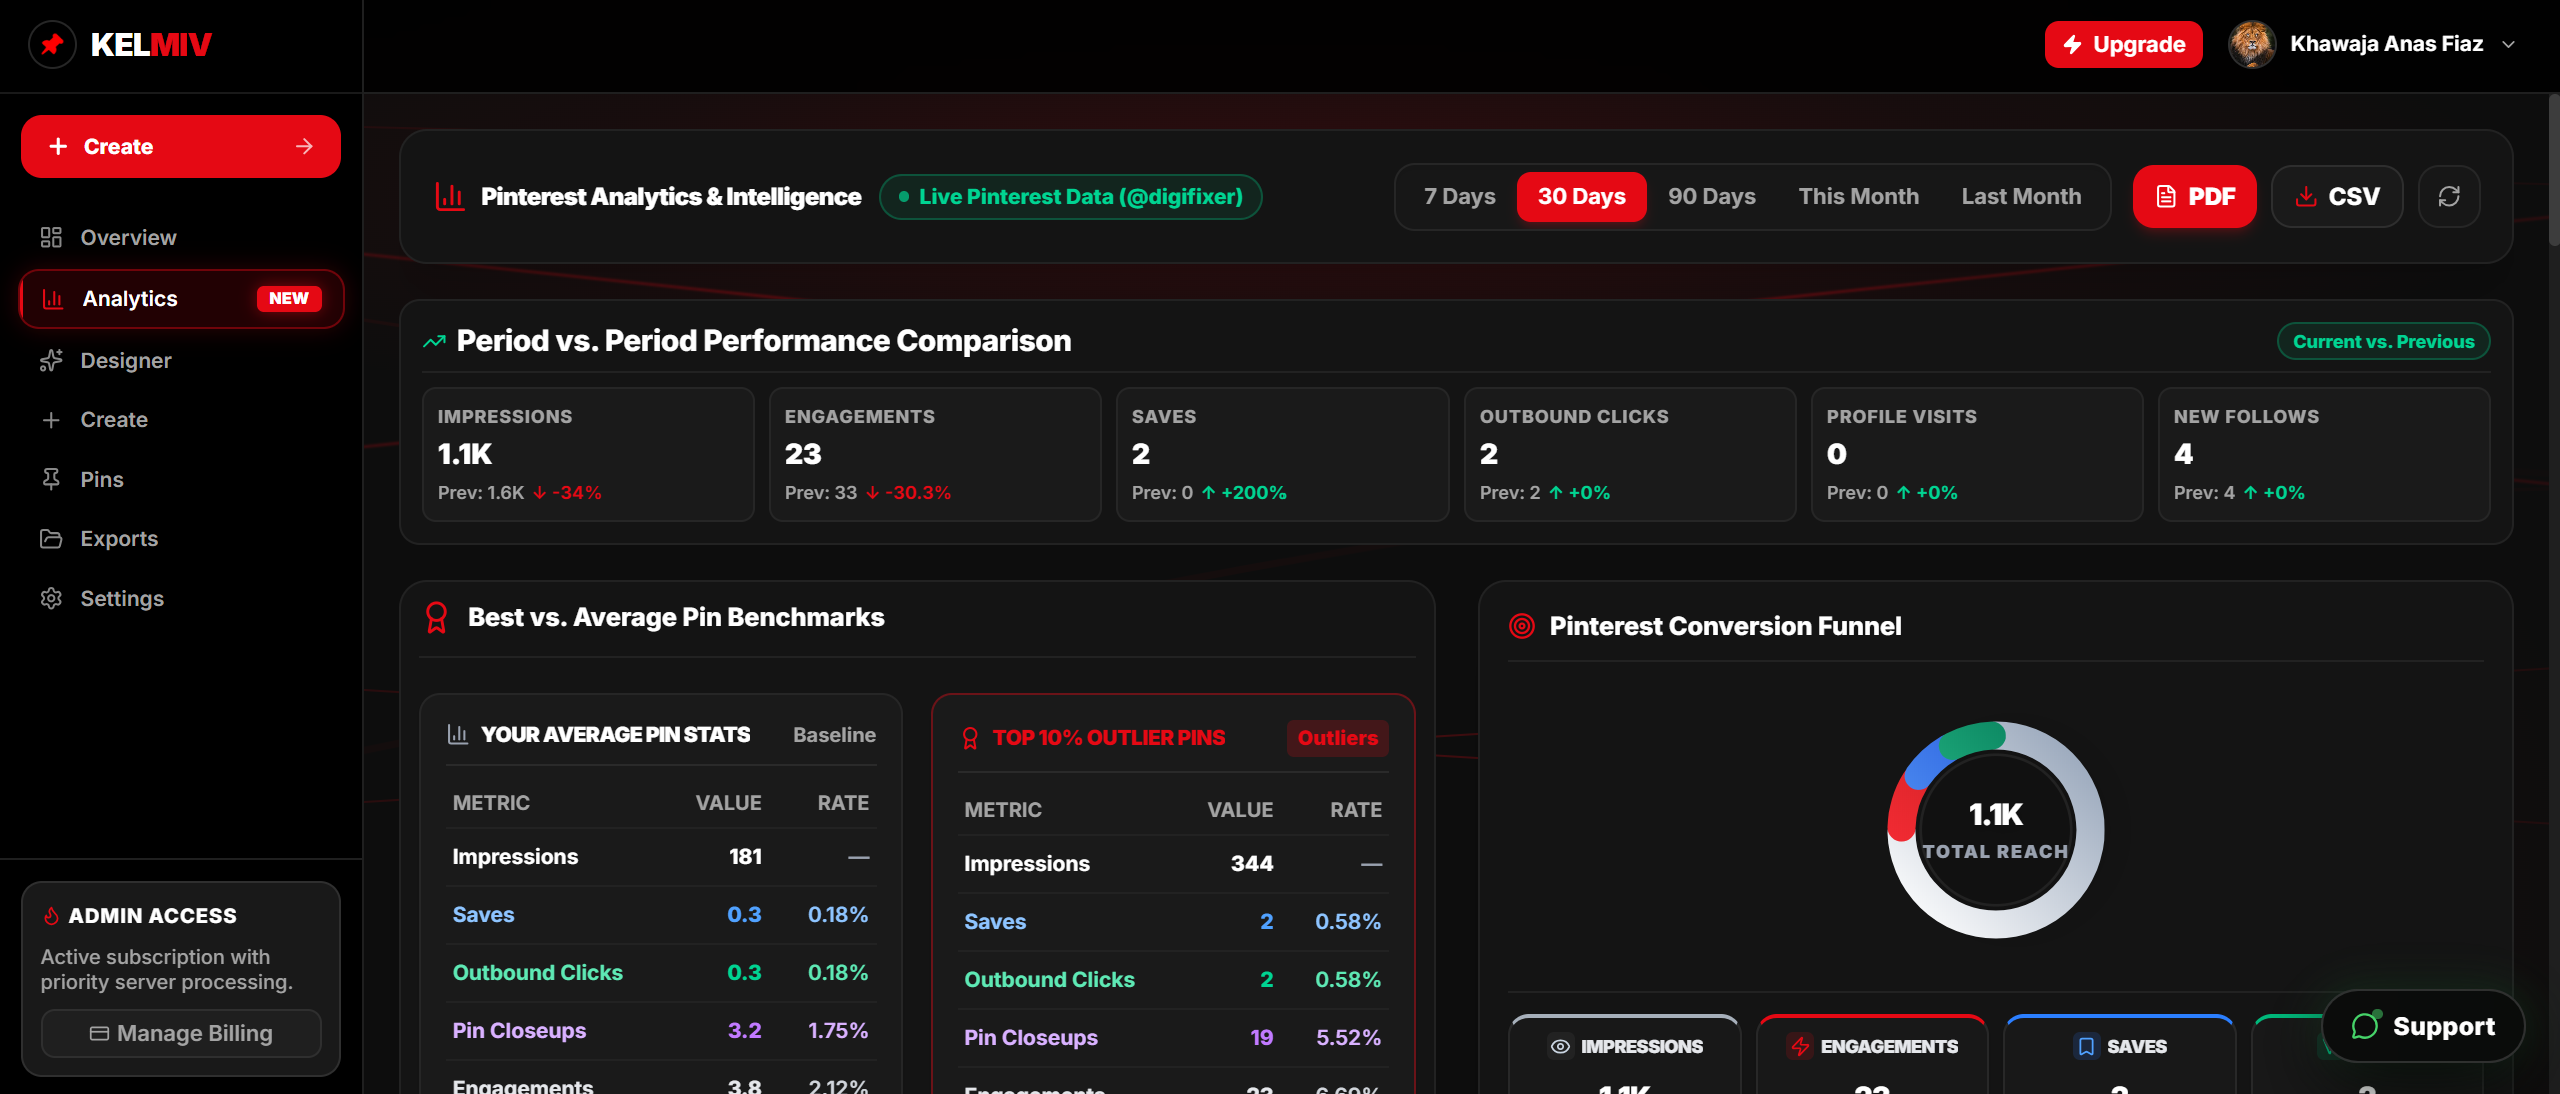Open Exports in the sidebar
Screen dimensions: 2560x1094
(x=181, y=538)
